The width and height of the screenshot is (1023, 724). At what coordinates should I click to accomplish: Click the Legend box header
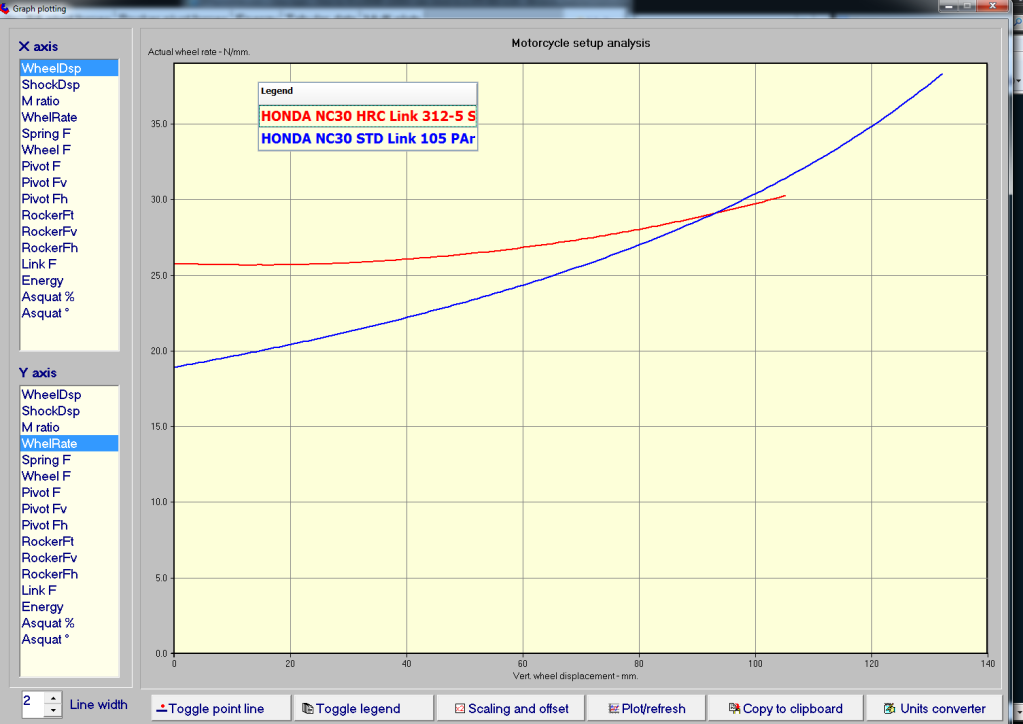[x=368, y=93]
